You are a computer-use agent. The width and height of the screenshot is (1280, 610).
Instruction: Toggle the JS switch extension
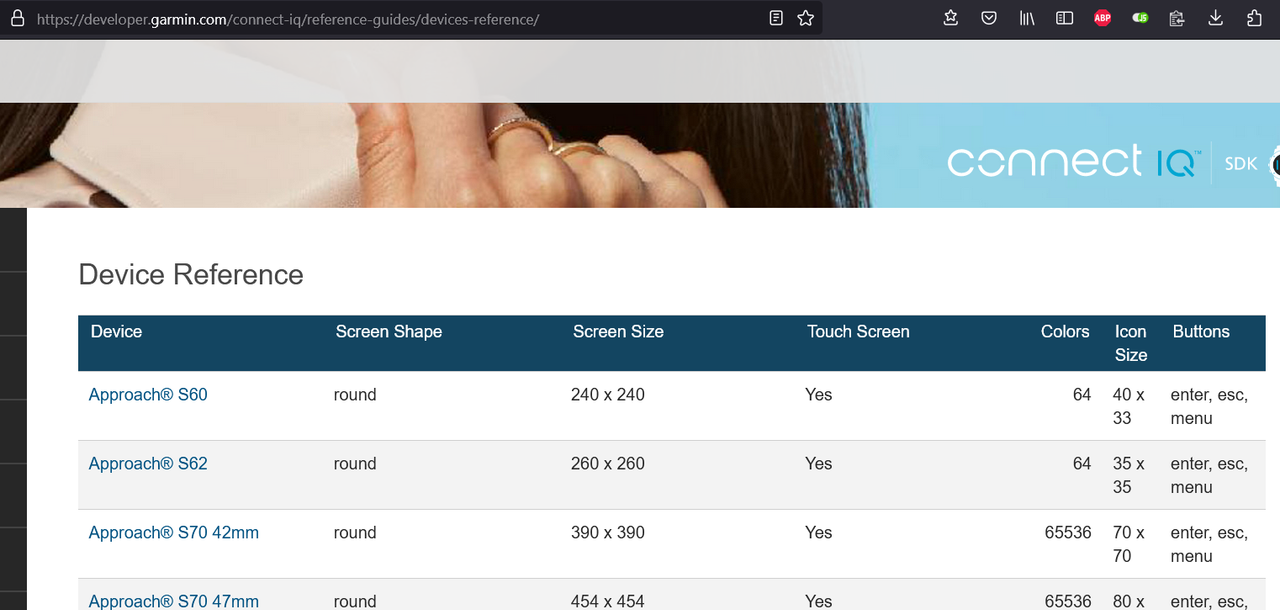[1140, 18]
